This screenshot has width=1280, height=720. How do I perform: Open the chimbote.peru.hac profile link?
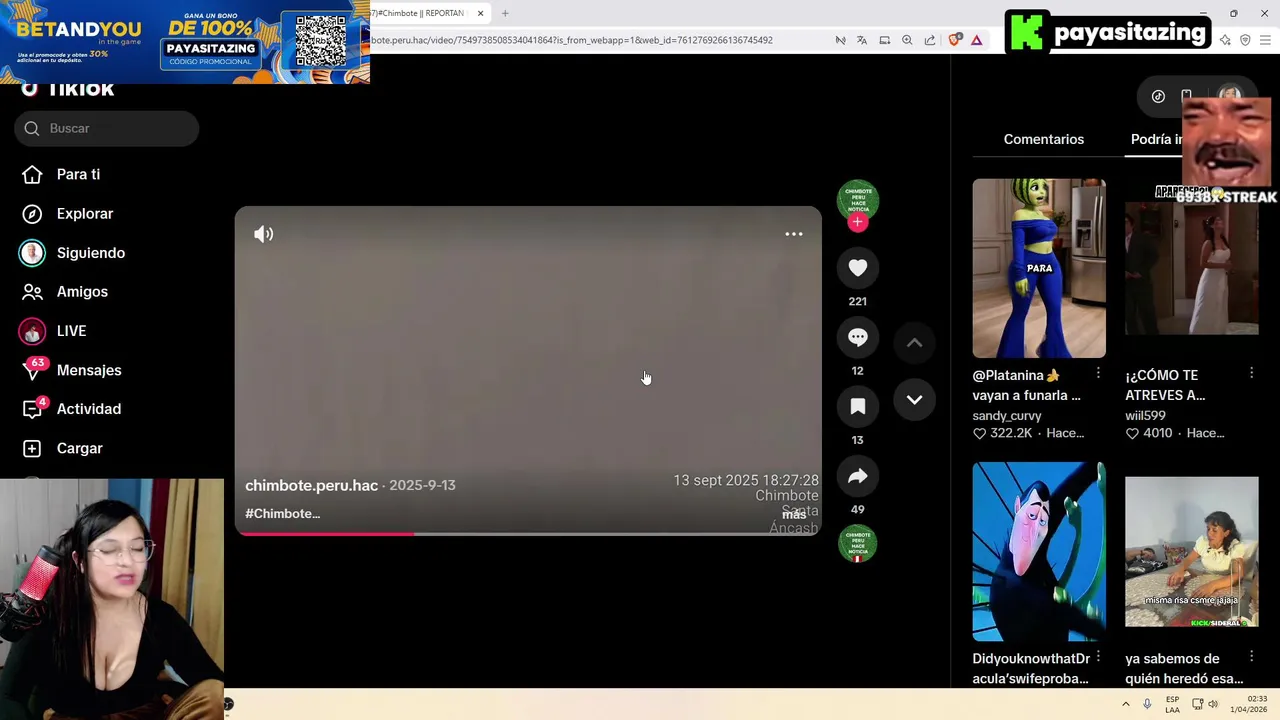(x=311, y=485)
